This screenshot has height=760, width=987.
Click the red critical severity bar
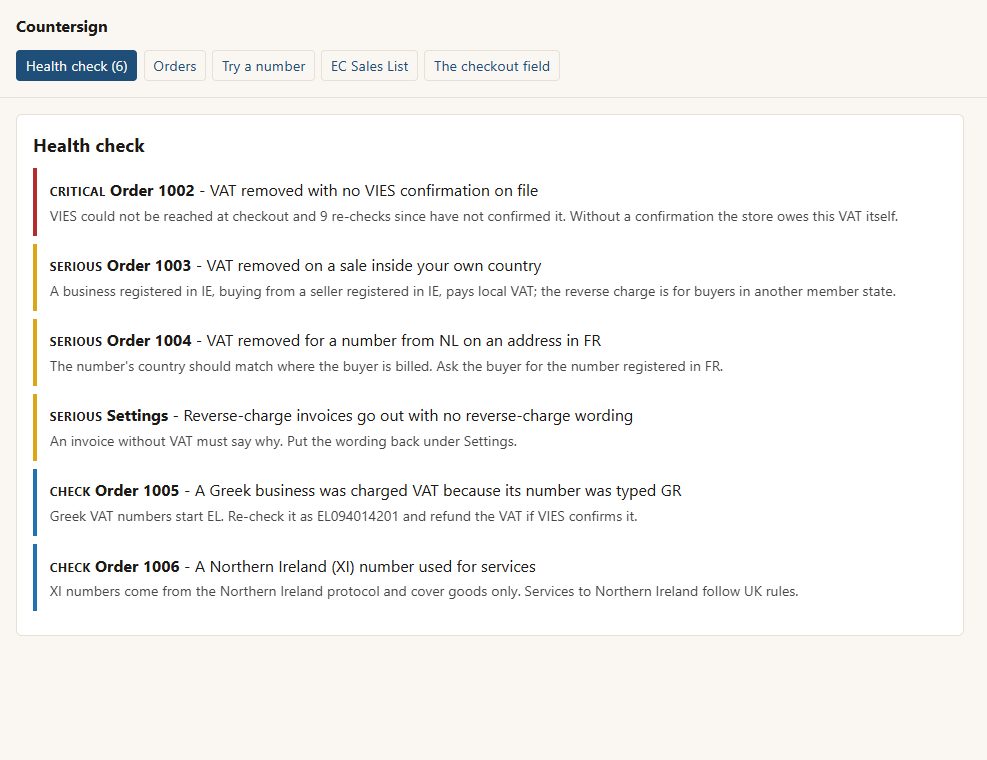(35, 202)
